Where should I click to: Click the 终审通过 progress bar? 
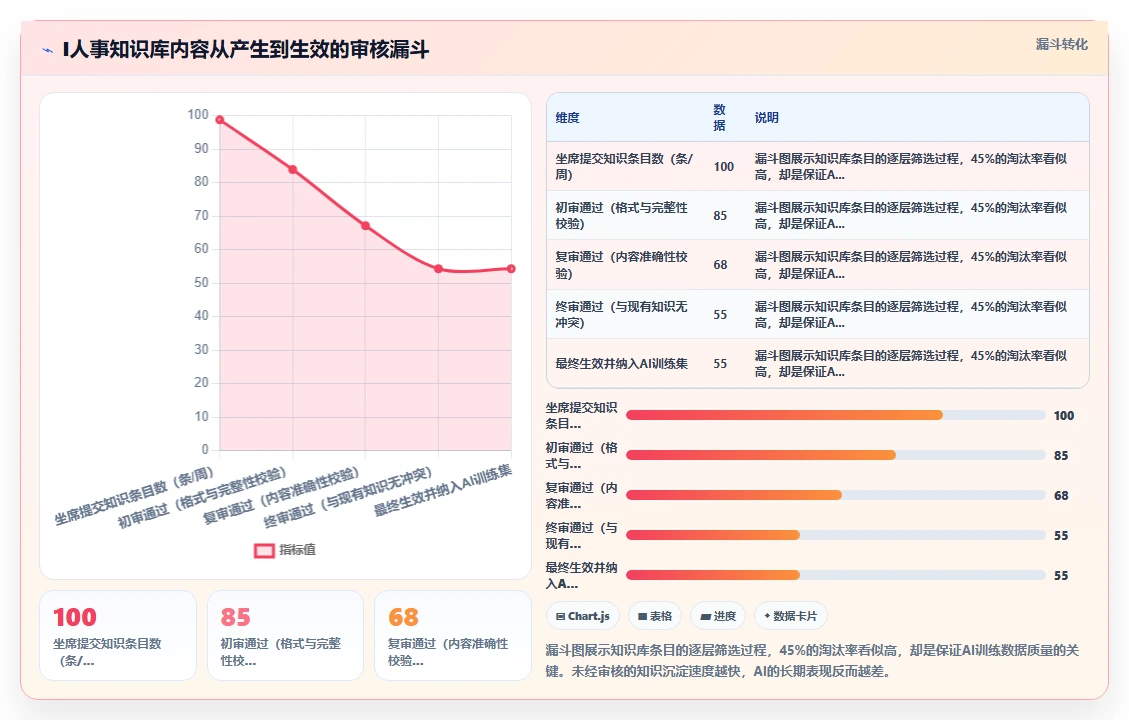point(836,535)
